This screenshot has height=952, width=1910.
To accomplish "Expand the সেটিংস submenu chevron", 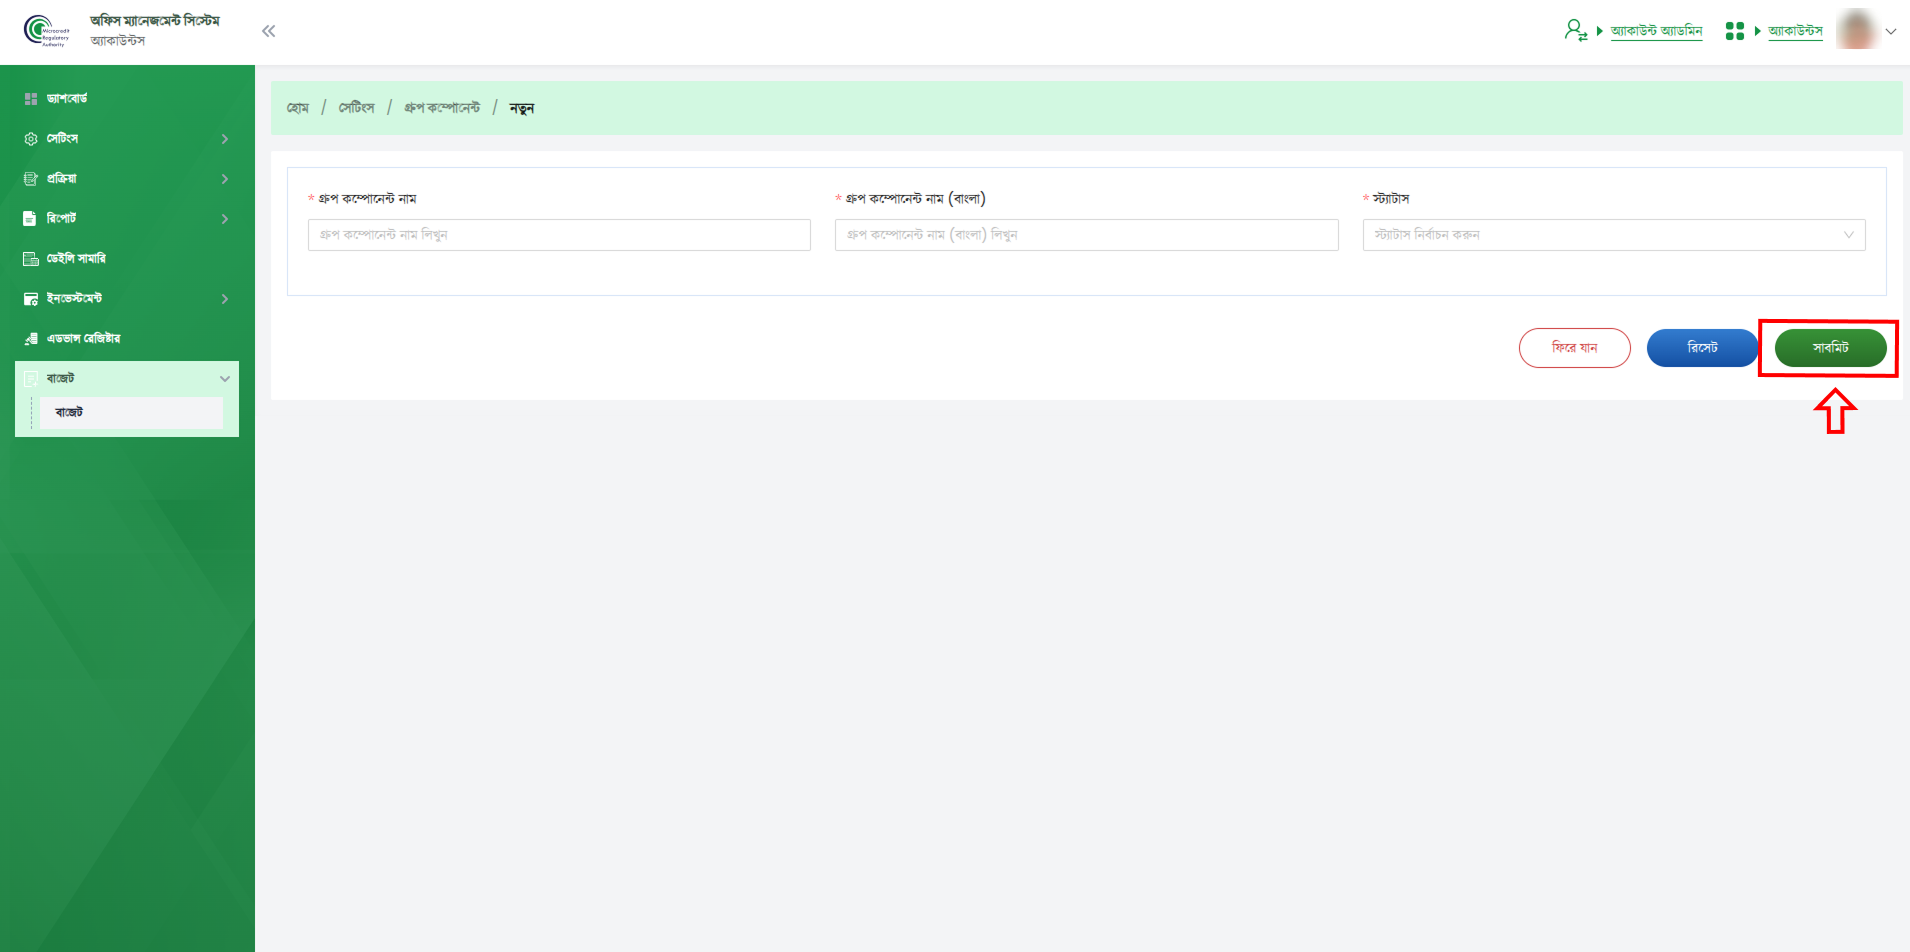I will (x=225, y=139).
